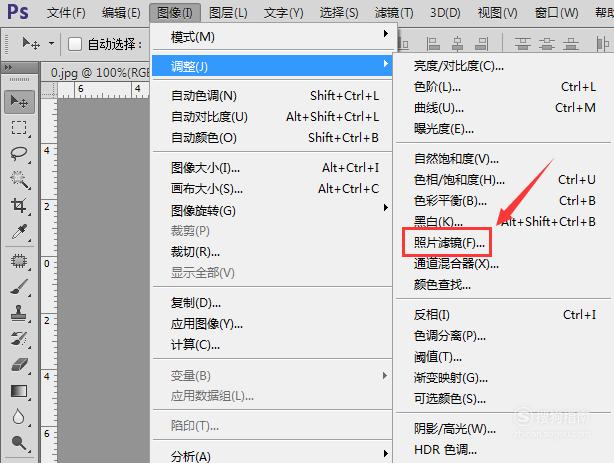
Task: Open the tool preset picker arrow
Action: pyautogui.click(x=51, y=43)
